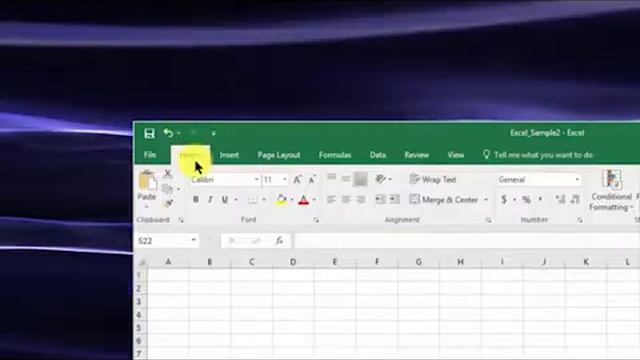Image resolution: width=640 pixels, height=360 pixels.
Task: Click Decrease Indent icon
Action: 380,200
